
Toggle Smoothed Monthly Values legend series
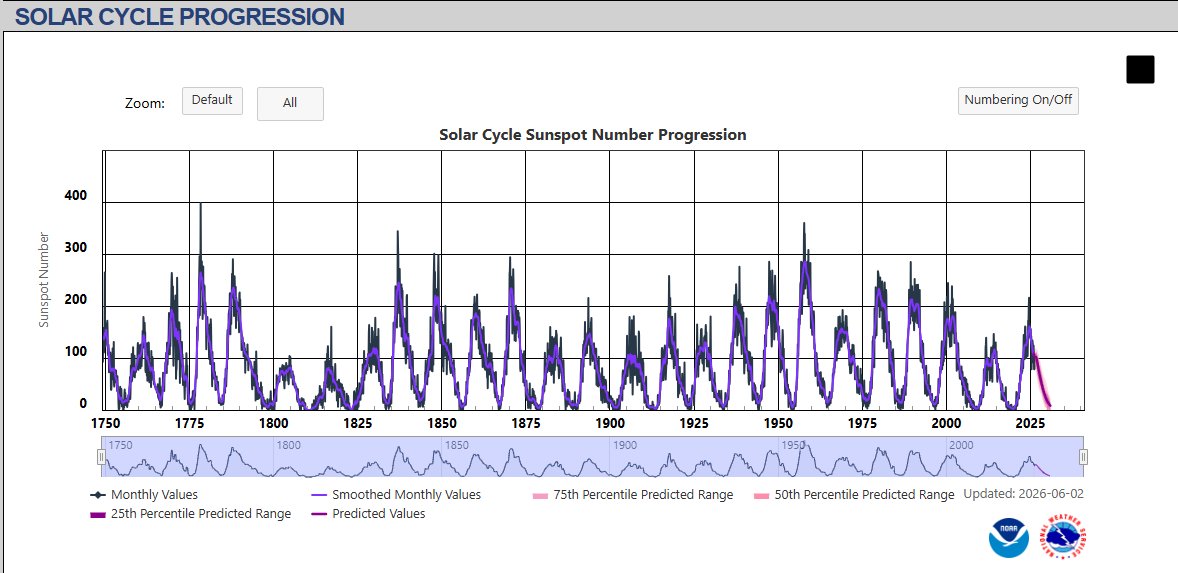[x=396, y=495]
